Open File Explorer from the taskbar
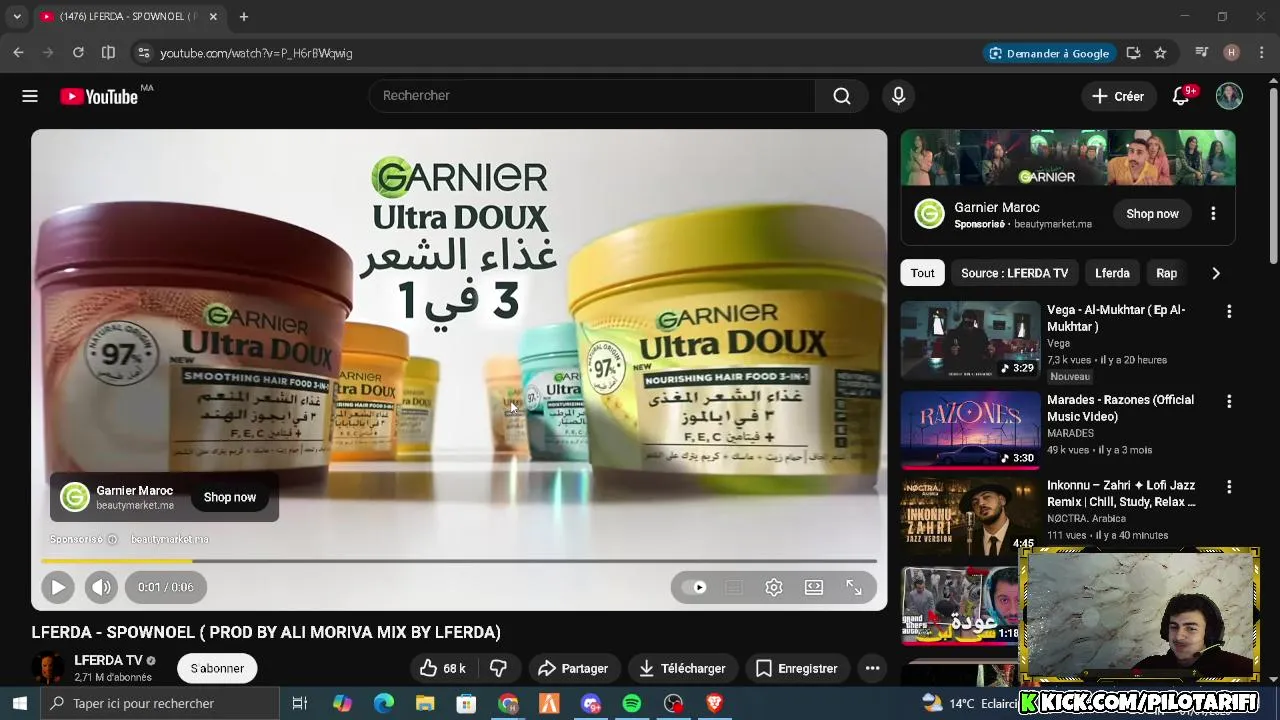The image size is (1280, 720). [x=425, y=703]
